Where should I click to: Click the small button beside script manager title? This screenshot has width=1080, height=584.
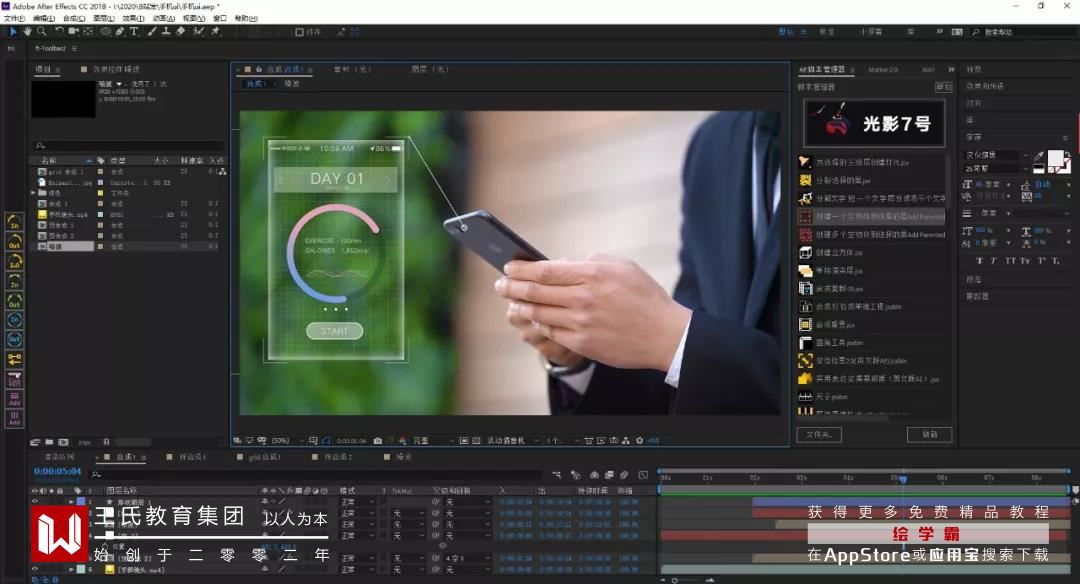pyautogui.click(x=943, y=87)
